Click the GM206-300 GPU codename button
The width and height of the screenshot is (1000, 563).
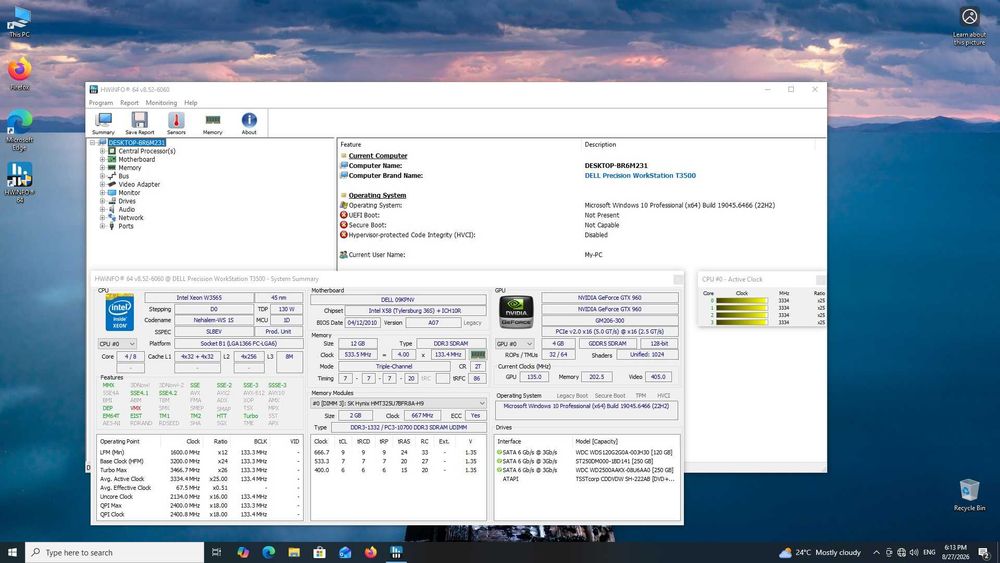[610, 321]
